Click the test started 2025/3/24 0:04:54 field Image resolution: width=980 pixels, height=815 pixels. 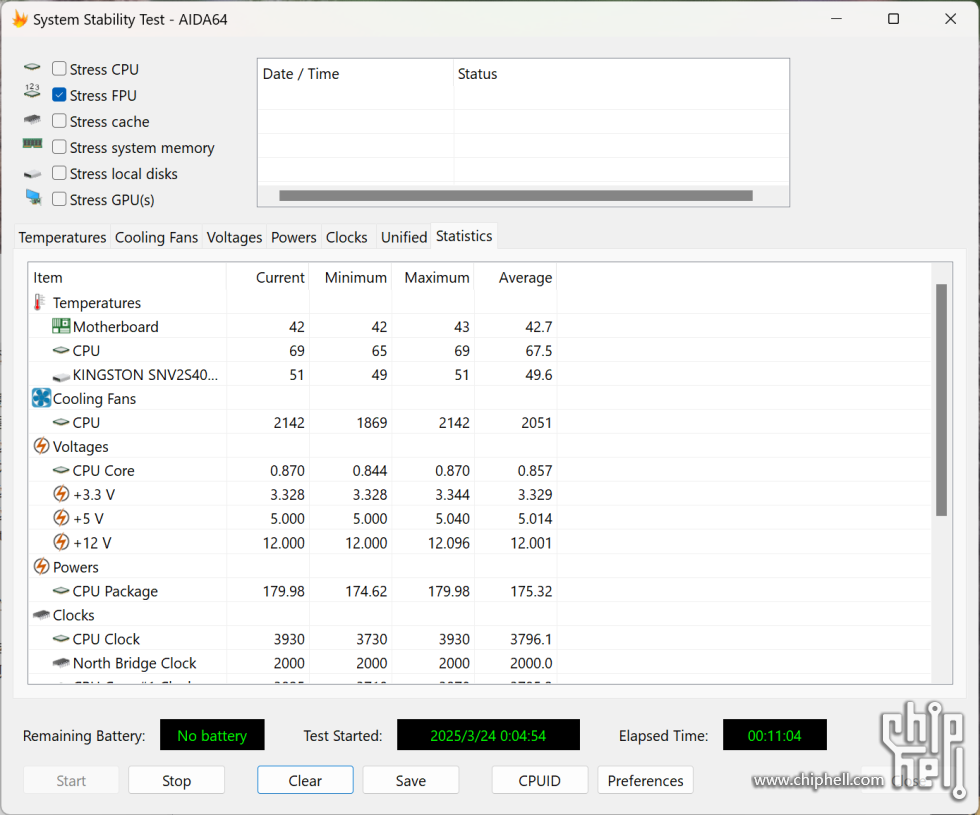pos(488,735)
